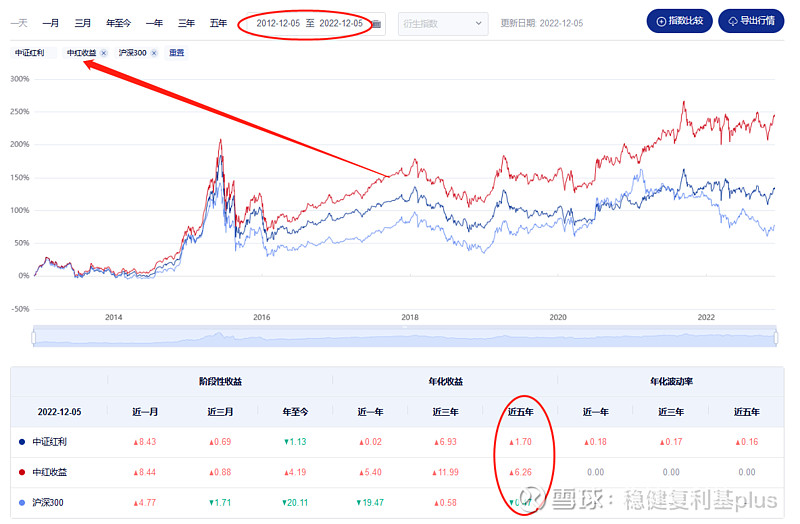The image size is (800, 524).
Task: Remove the 中红收益 tag via its x
Action: click(104, 53)
